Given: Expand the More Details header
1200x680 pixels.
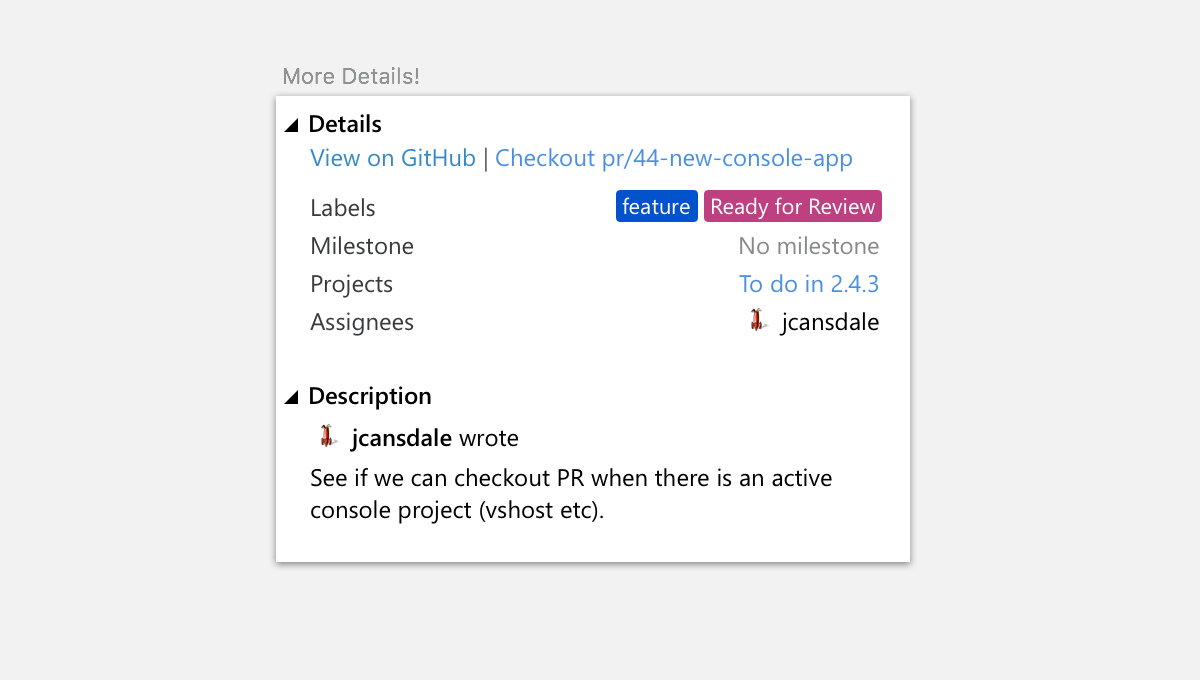Looking at the screenshot, I should (350, 76).
